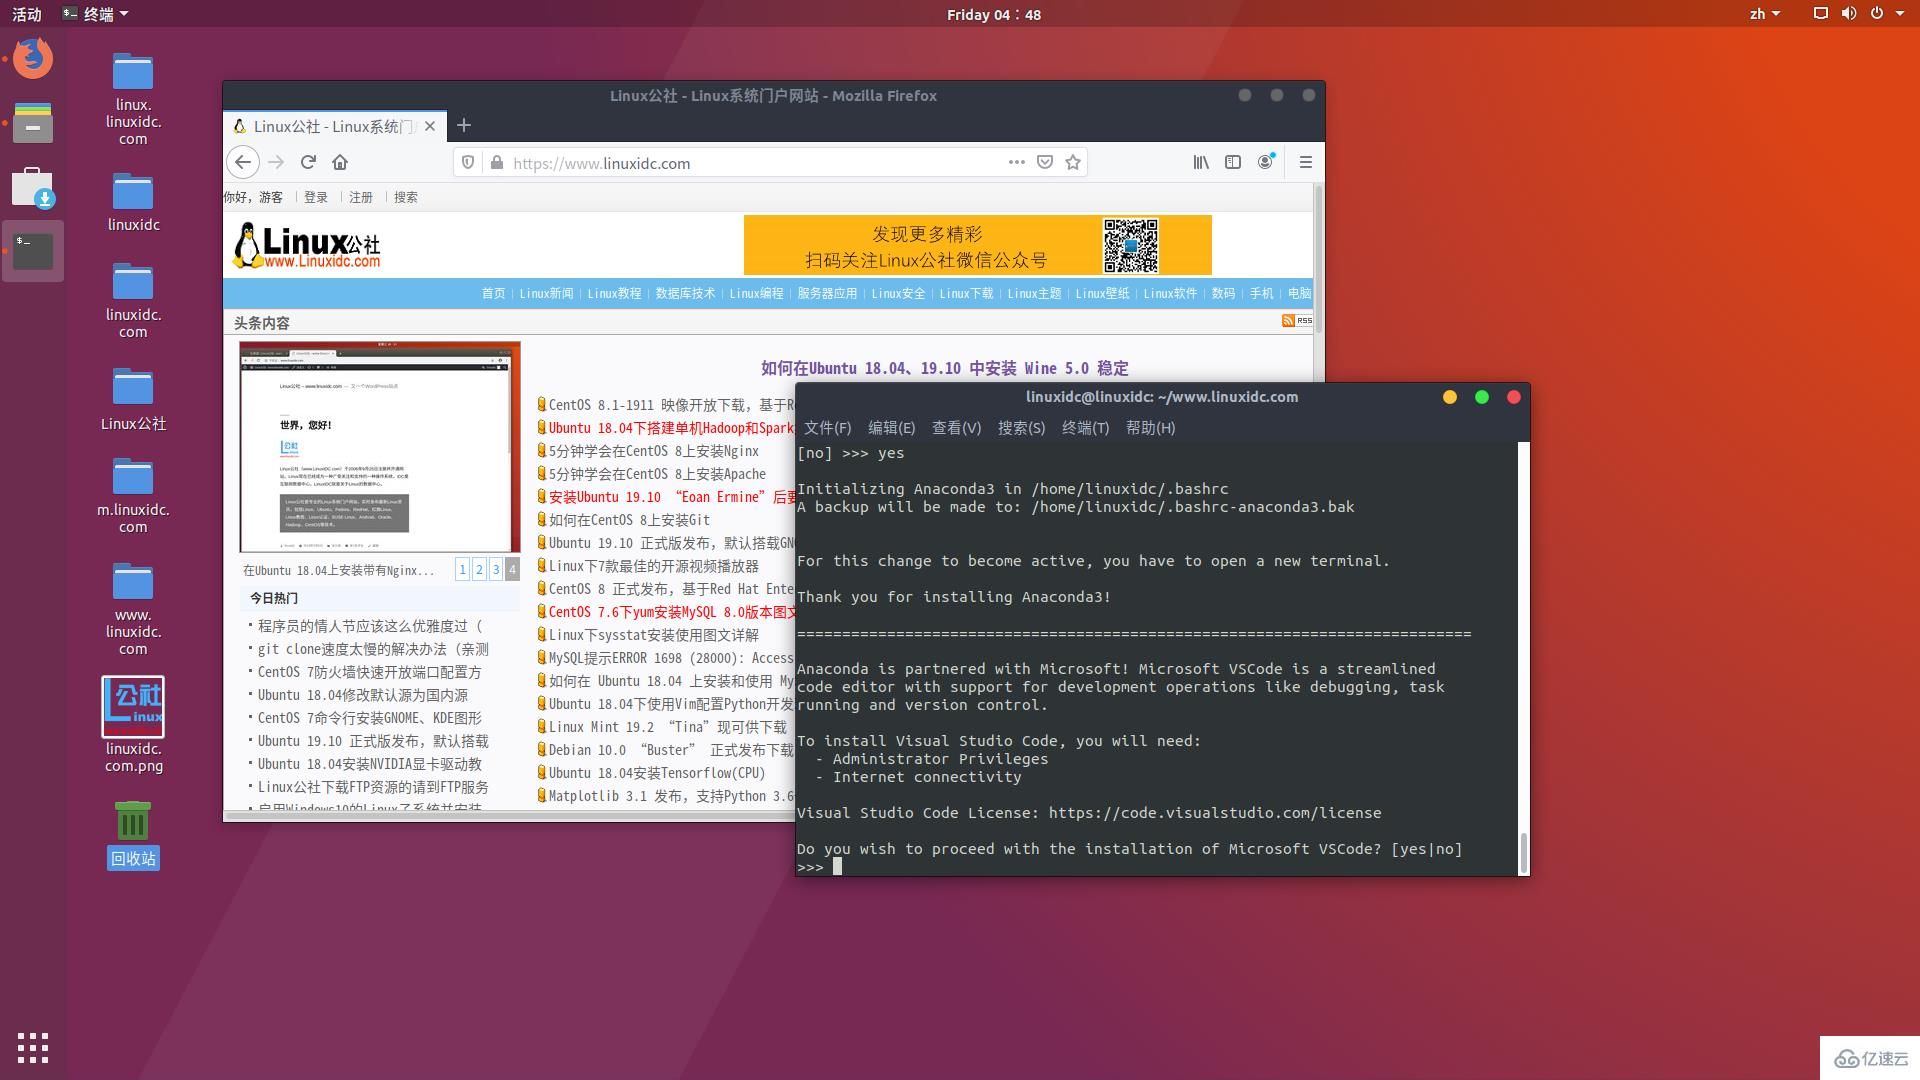Open clock and calendar panel
The height and width of the screenshot is (1080, 1920).
tap(993, 14)
